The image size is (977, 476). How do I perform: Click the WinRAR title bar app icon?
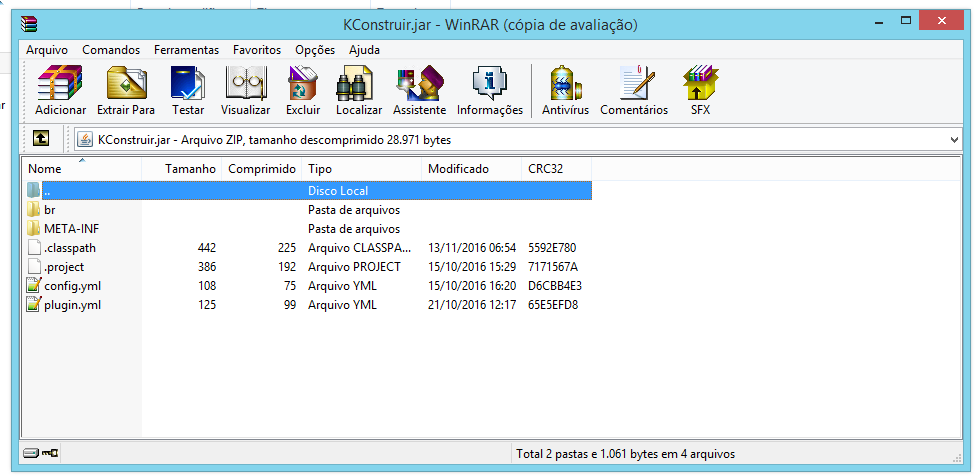[x=28, y=24]
